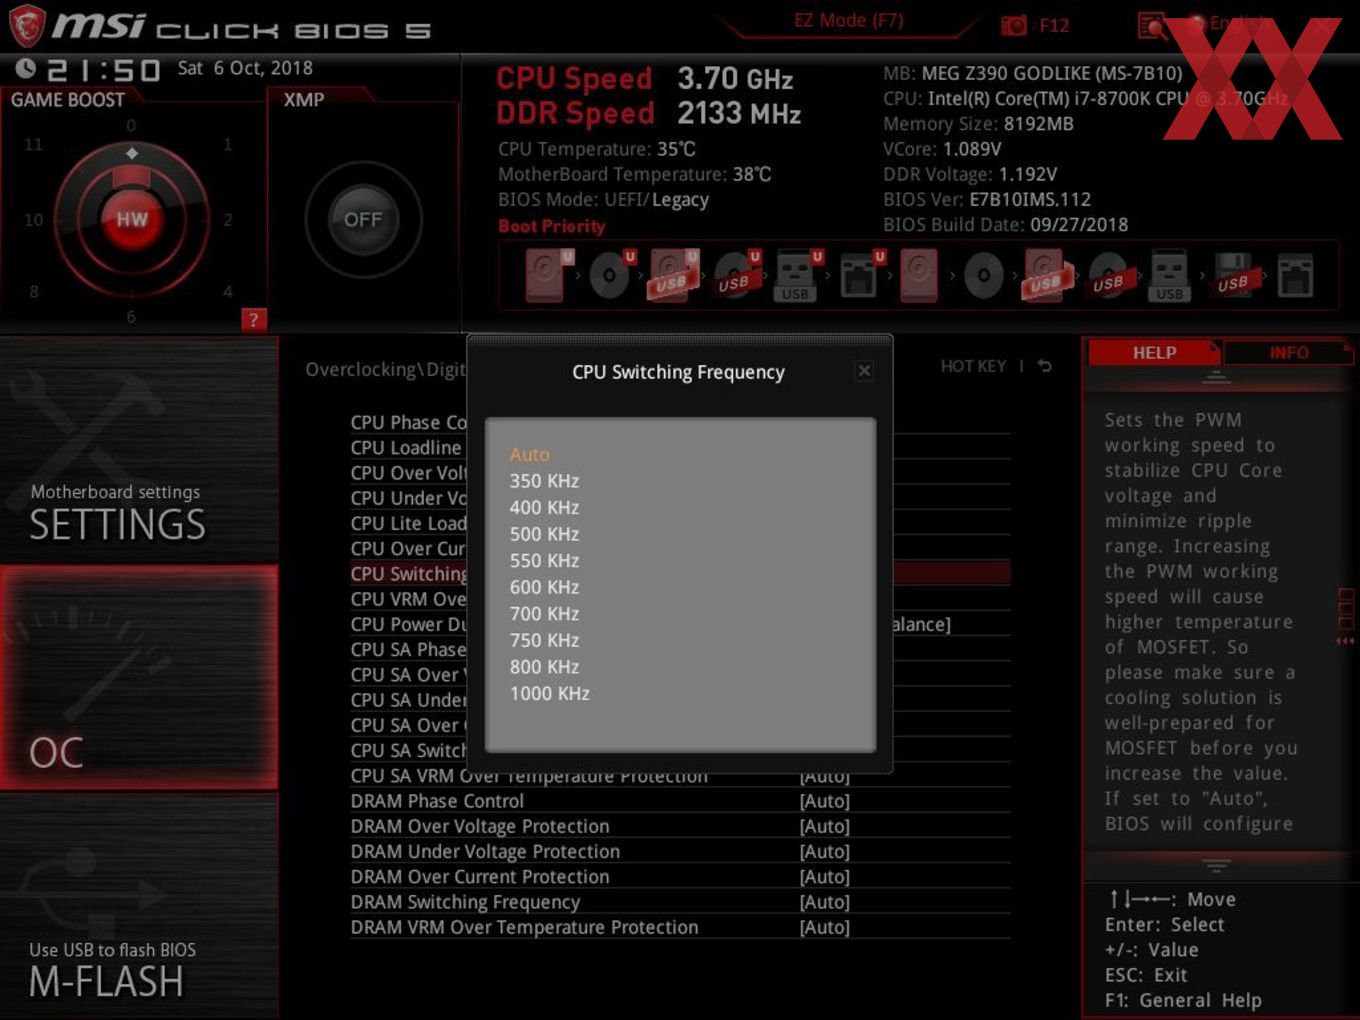This screenshot has width=1360, height=1020.
Task: Open DRAM Switching Frequency Auto value
Action: [824, 902]
